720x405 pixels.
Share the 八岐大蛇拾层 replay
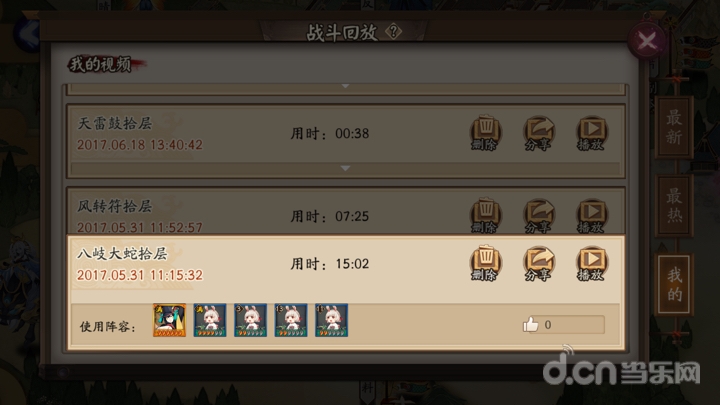(539, 263)
